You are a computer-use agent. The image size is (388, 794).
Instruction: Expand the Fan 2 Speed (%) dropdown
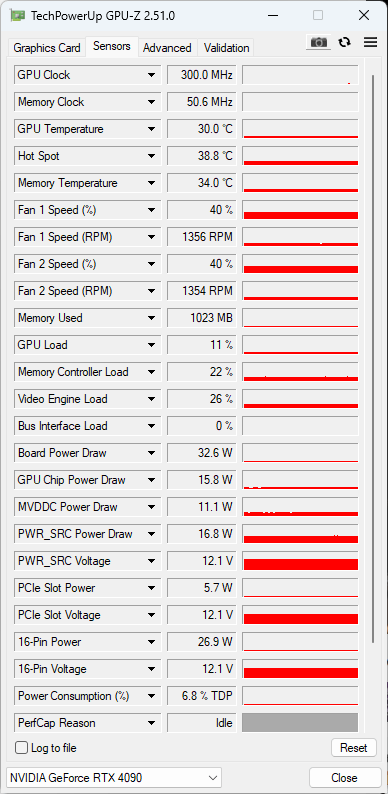tap(151, 264)
